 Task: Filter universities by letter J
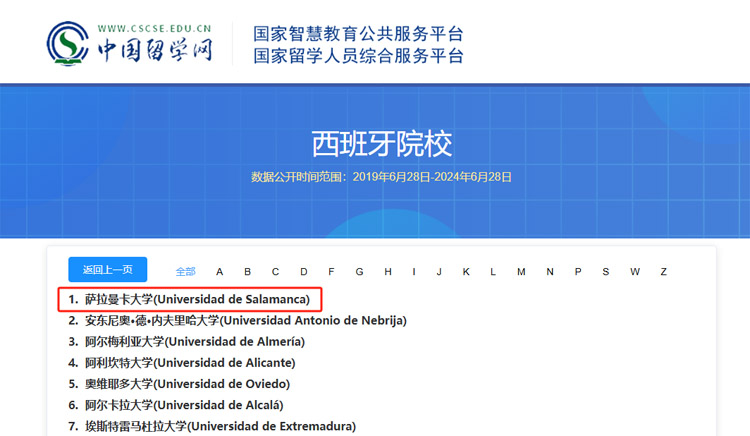pos(439,272)
